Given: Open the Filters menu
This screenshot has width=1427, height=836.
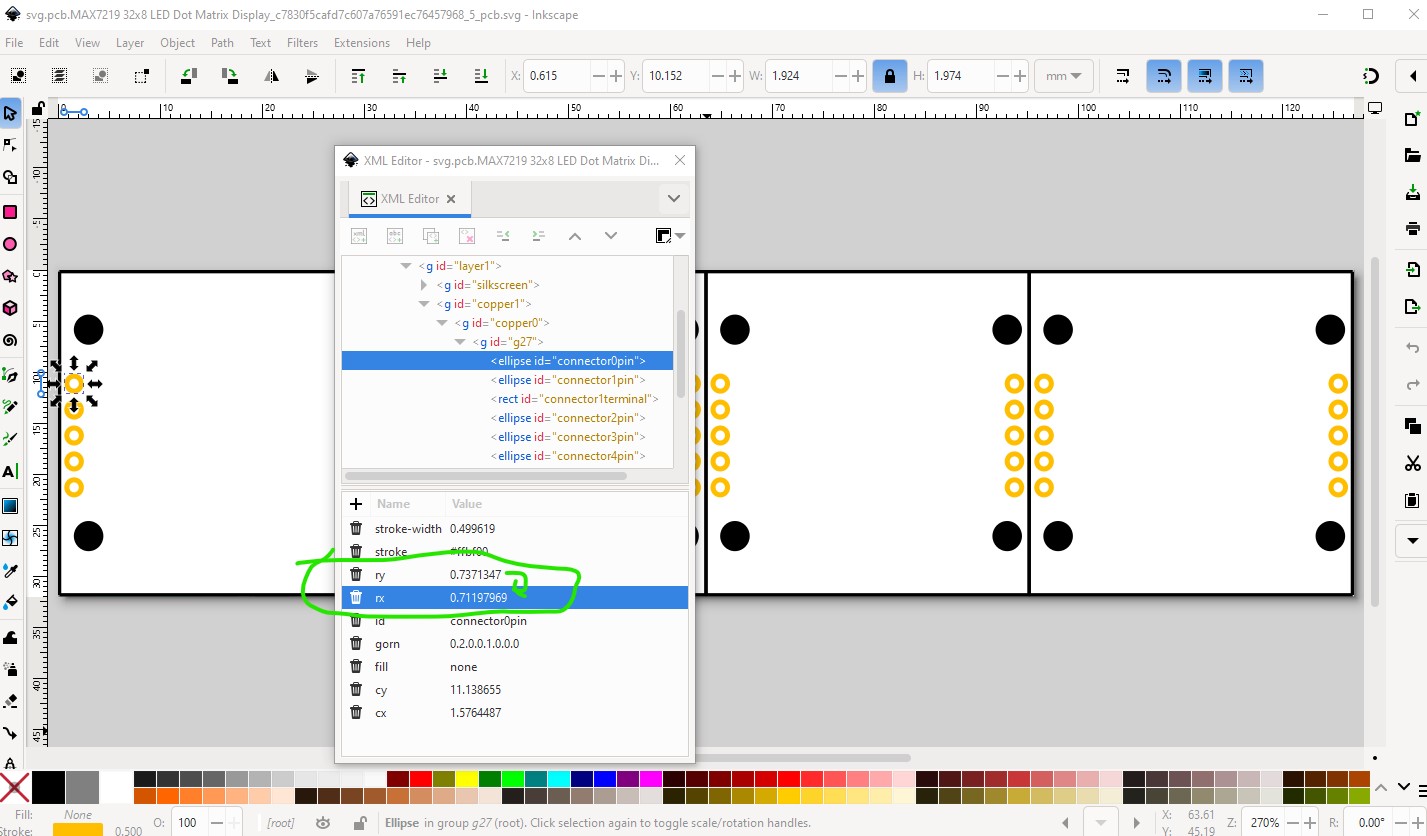Looking at the screenshot, I should coord(302,43).
